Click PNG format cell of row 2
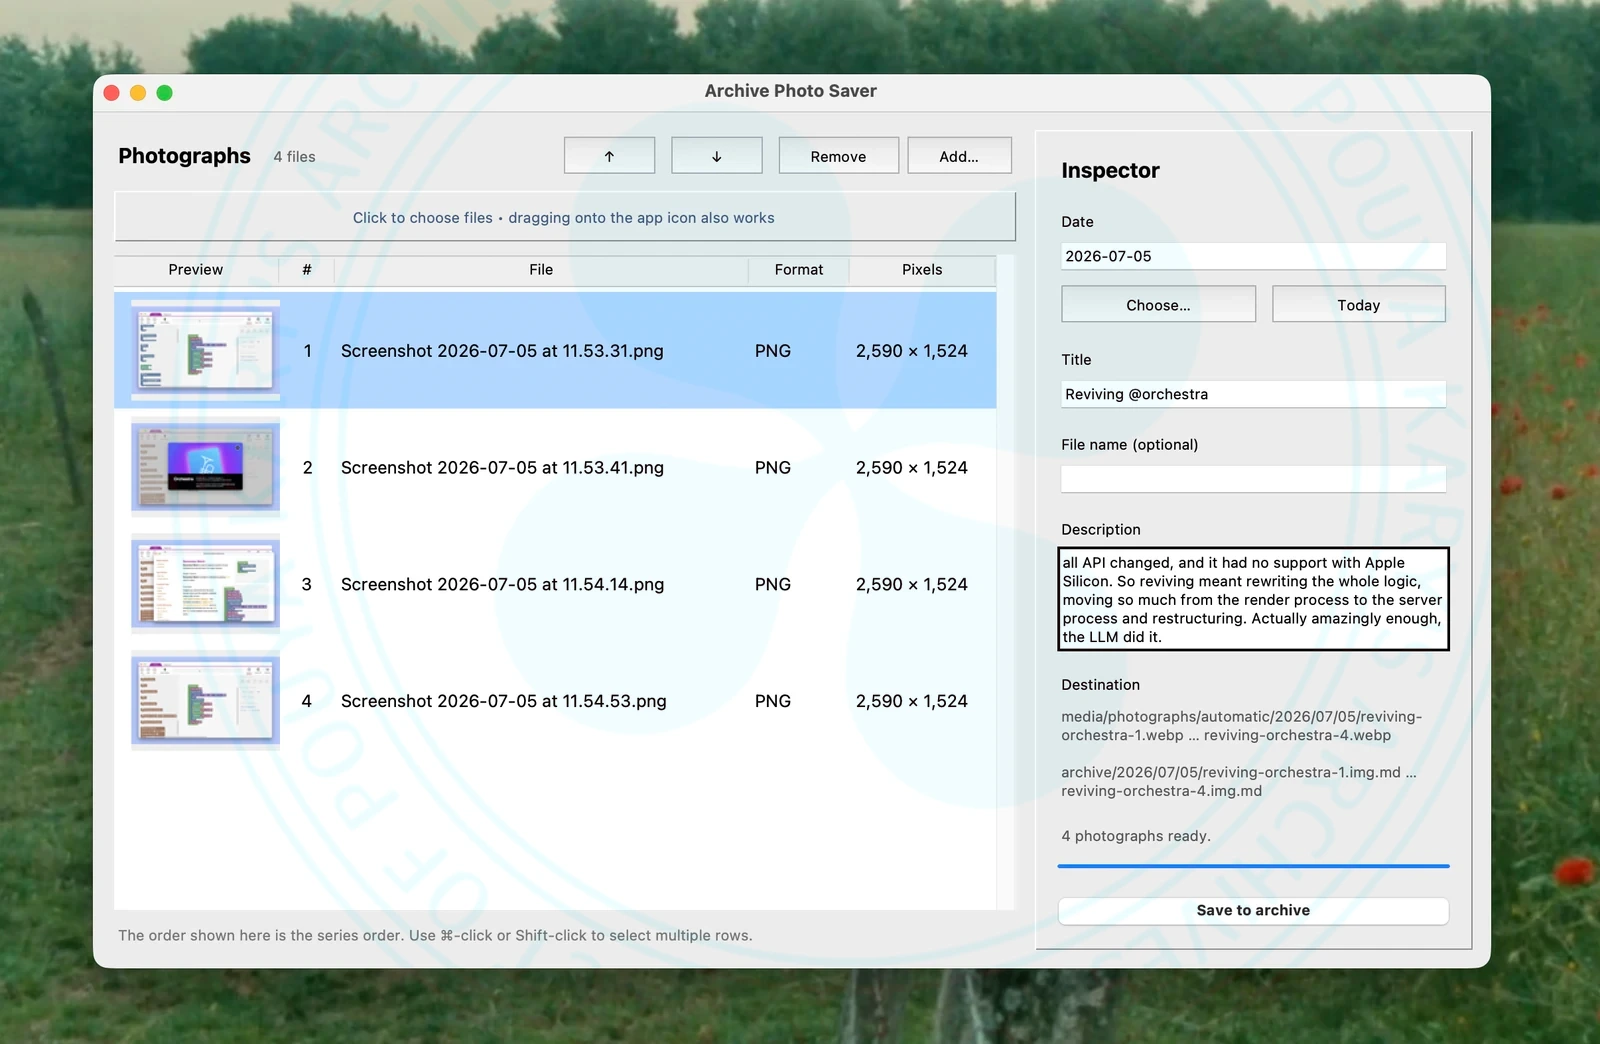Viewport: 1600px width, 1044px height. [773, 468]
